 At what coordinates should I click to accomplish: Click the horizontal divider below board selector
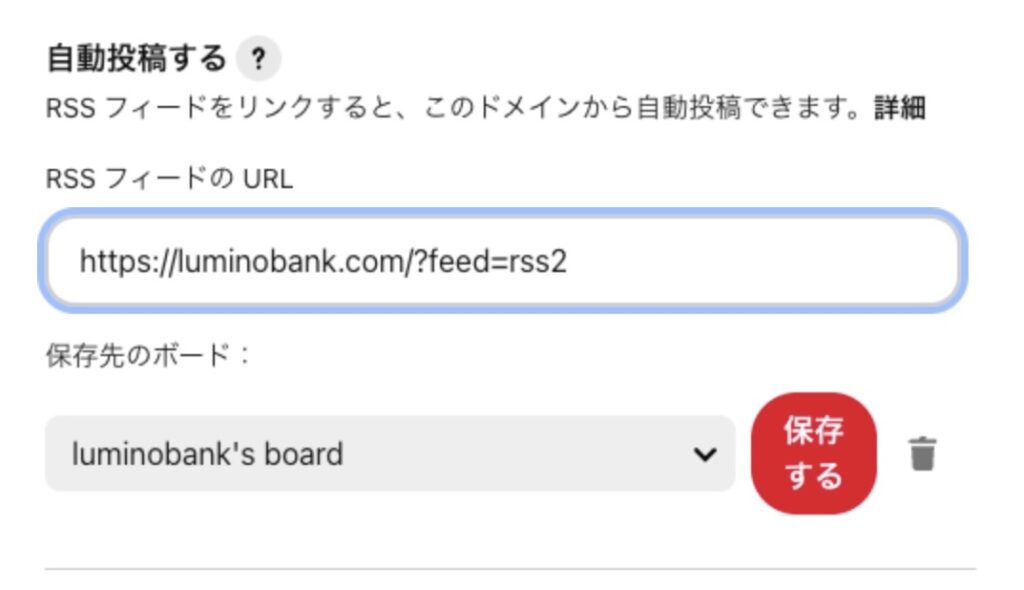[510, 569]
